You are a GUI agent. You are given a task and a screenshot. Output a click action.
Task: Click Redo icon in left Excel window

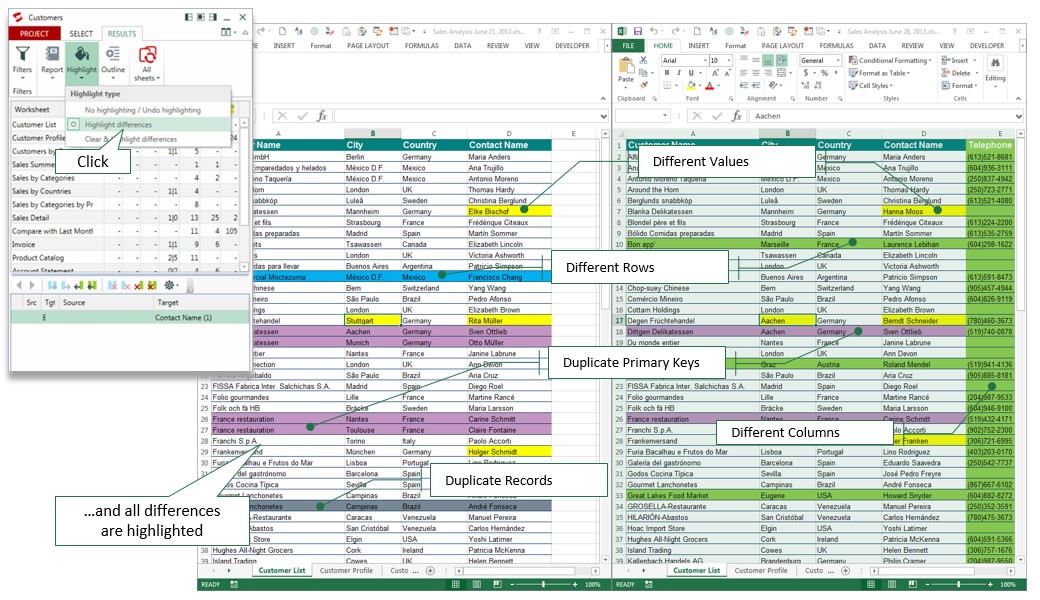pyautogui.click(x=261, y=31)
